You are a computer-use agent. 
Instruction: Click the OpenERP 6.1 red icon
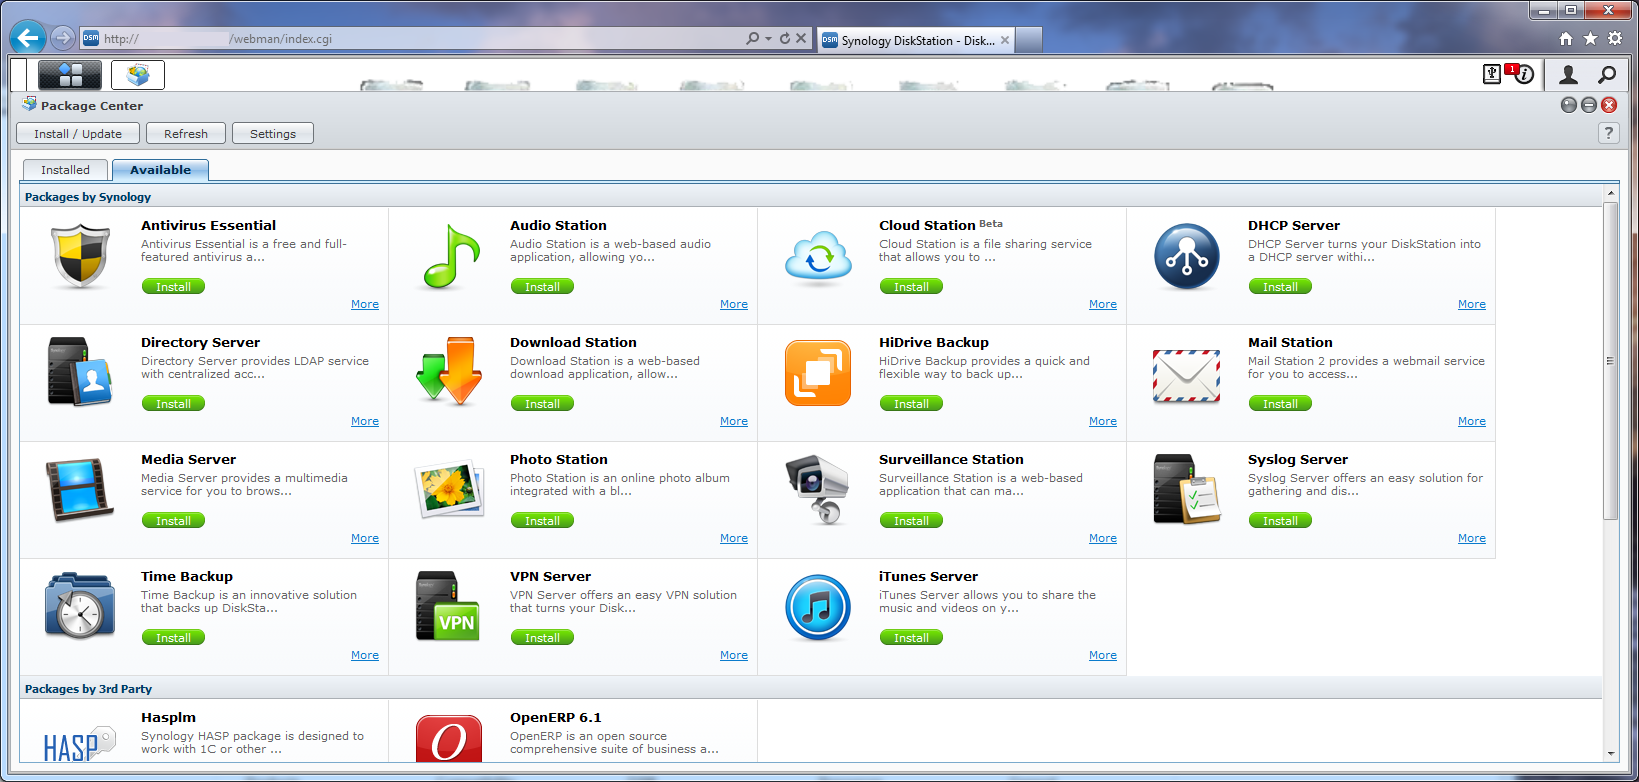pos(449,739)
